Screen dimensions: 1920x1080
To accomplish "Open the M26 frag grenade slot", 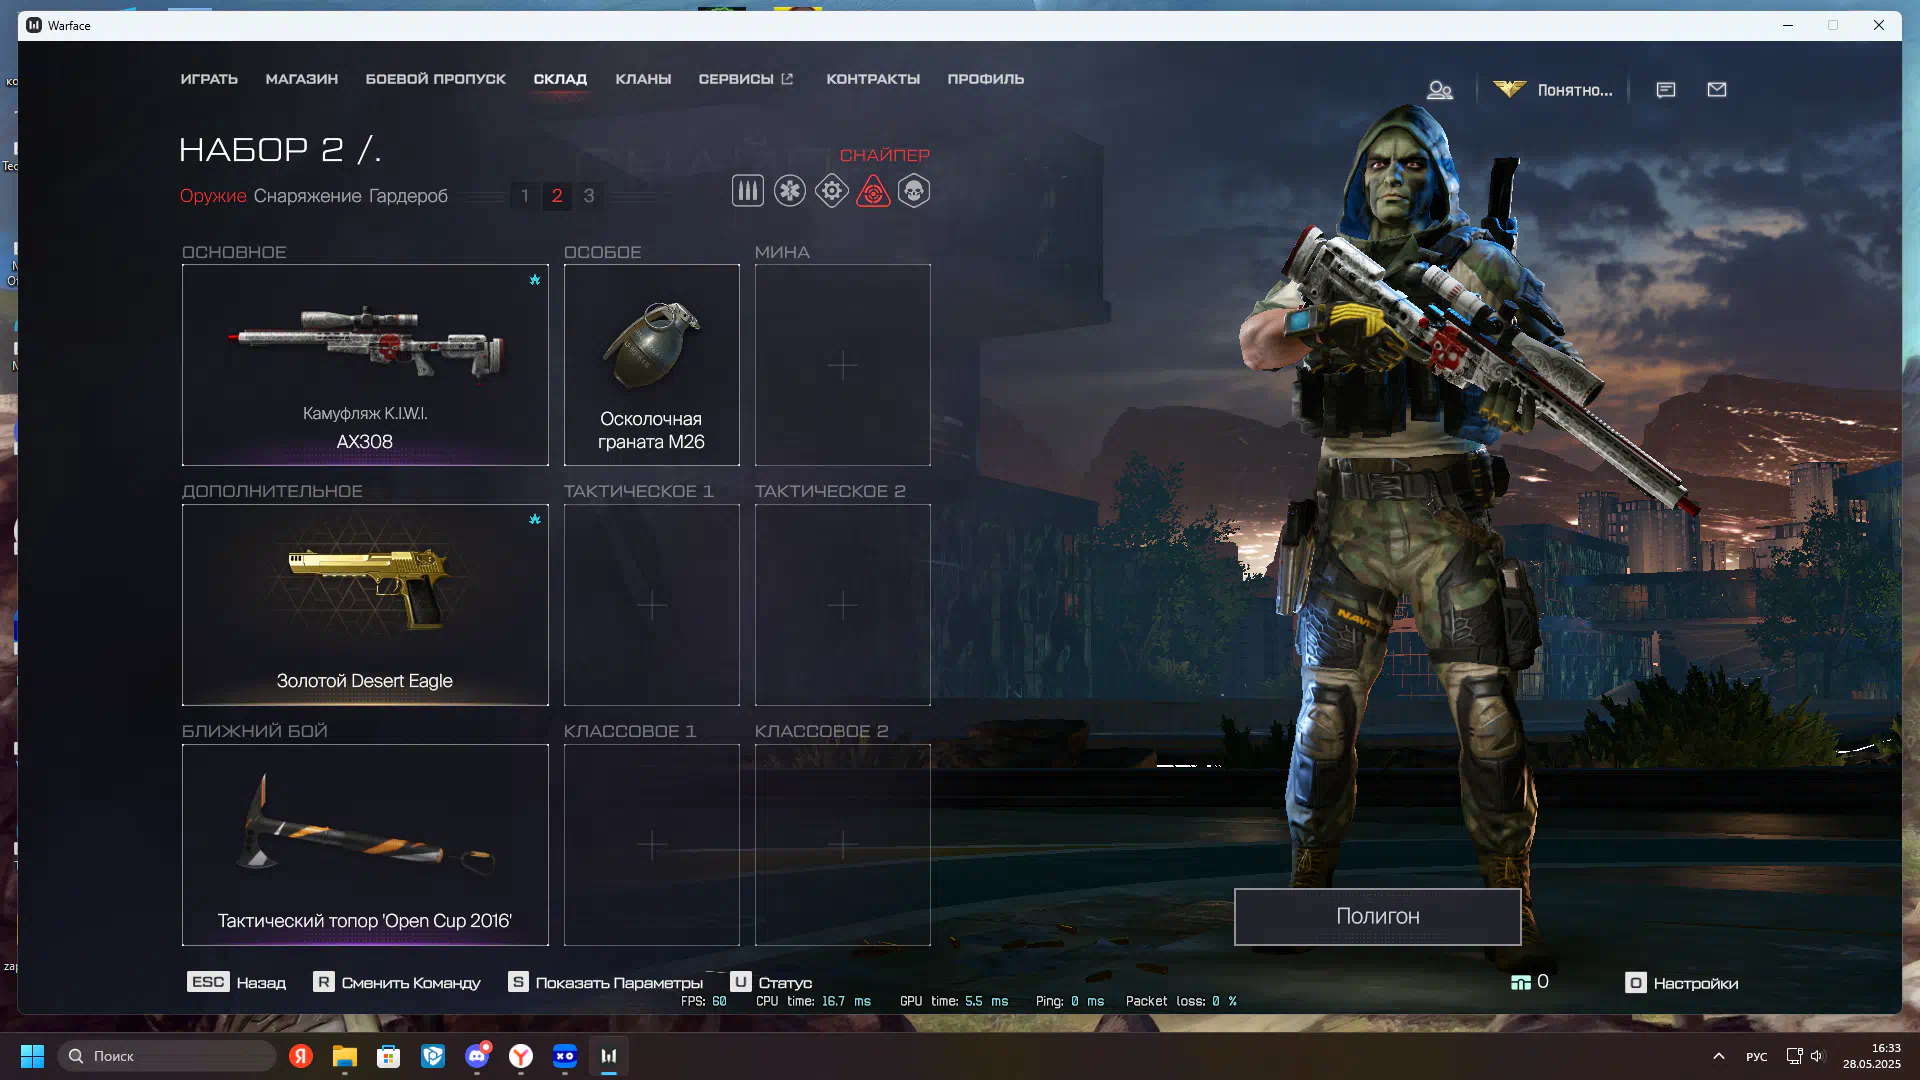I will tap(651, 365).
